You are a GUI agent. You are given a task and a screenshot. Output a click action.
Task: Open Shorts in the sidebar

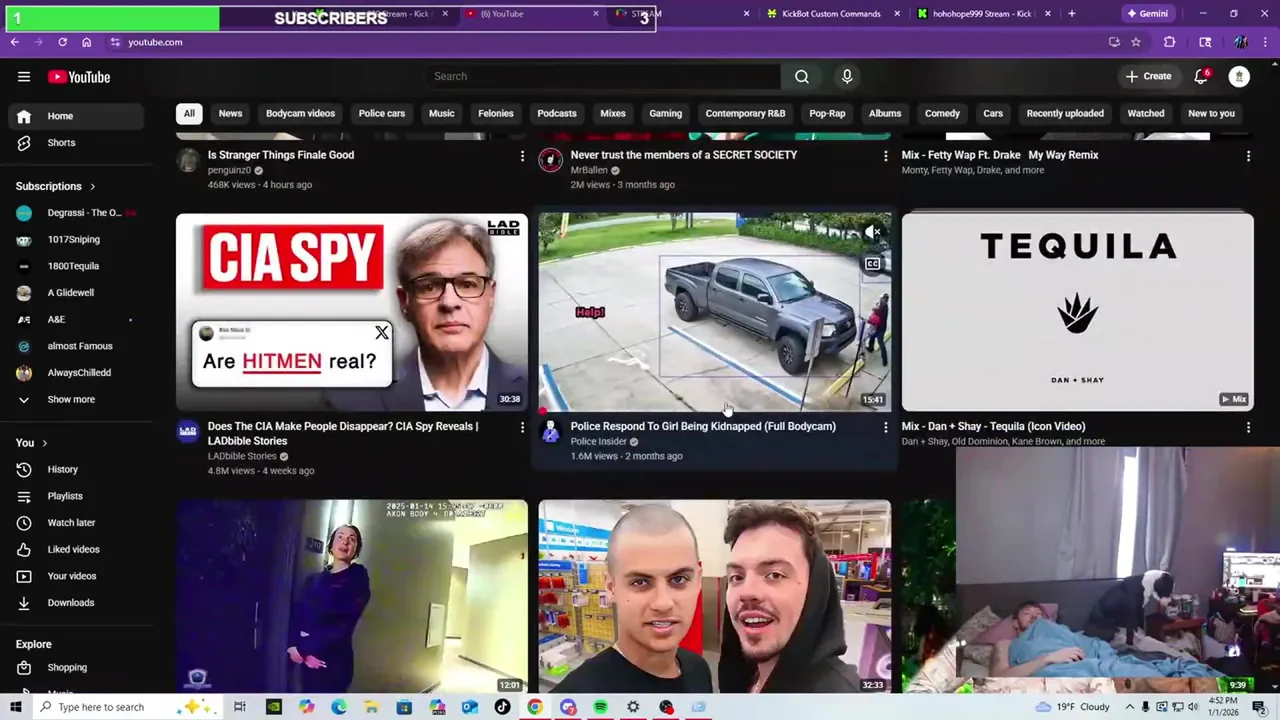click(x=76, y=143)
